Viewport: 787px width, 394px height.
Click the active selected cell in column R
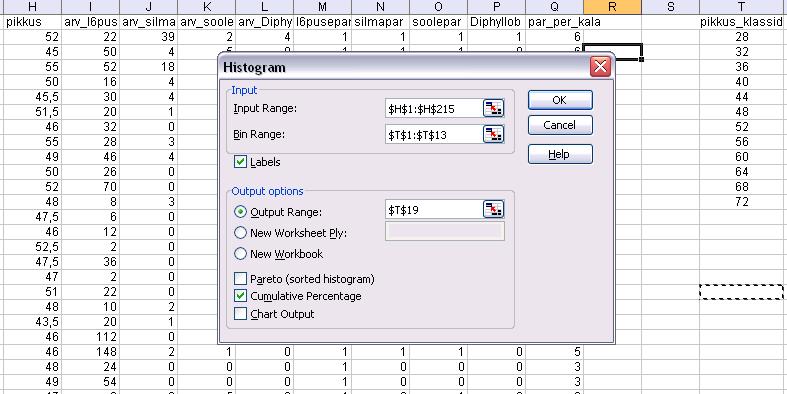pos(612,52)
